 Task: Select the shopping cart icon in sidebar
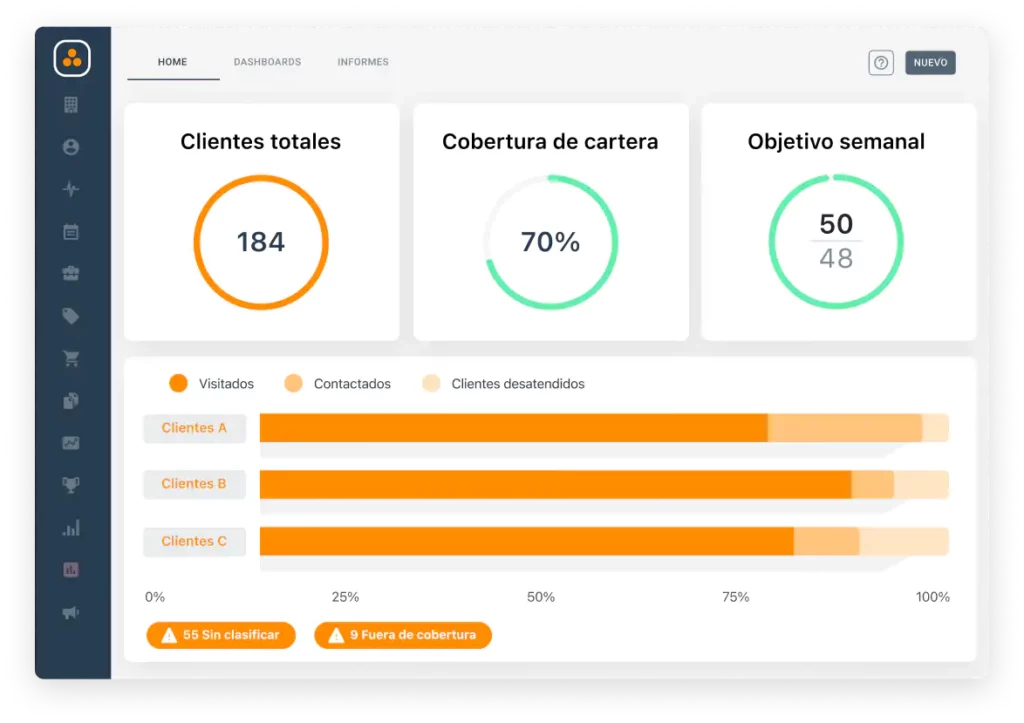[70, 358]
